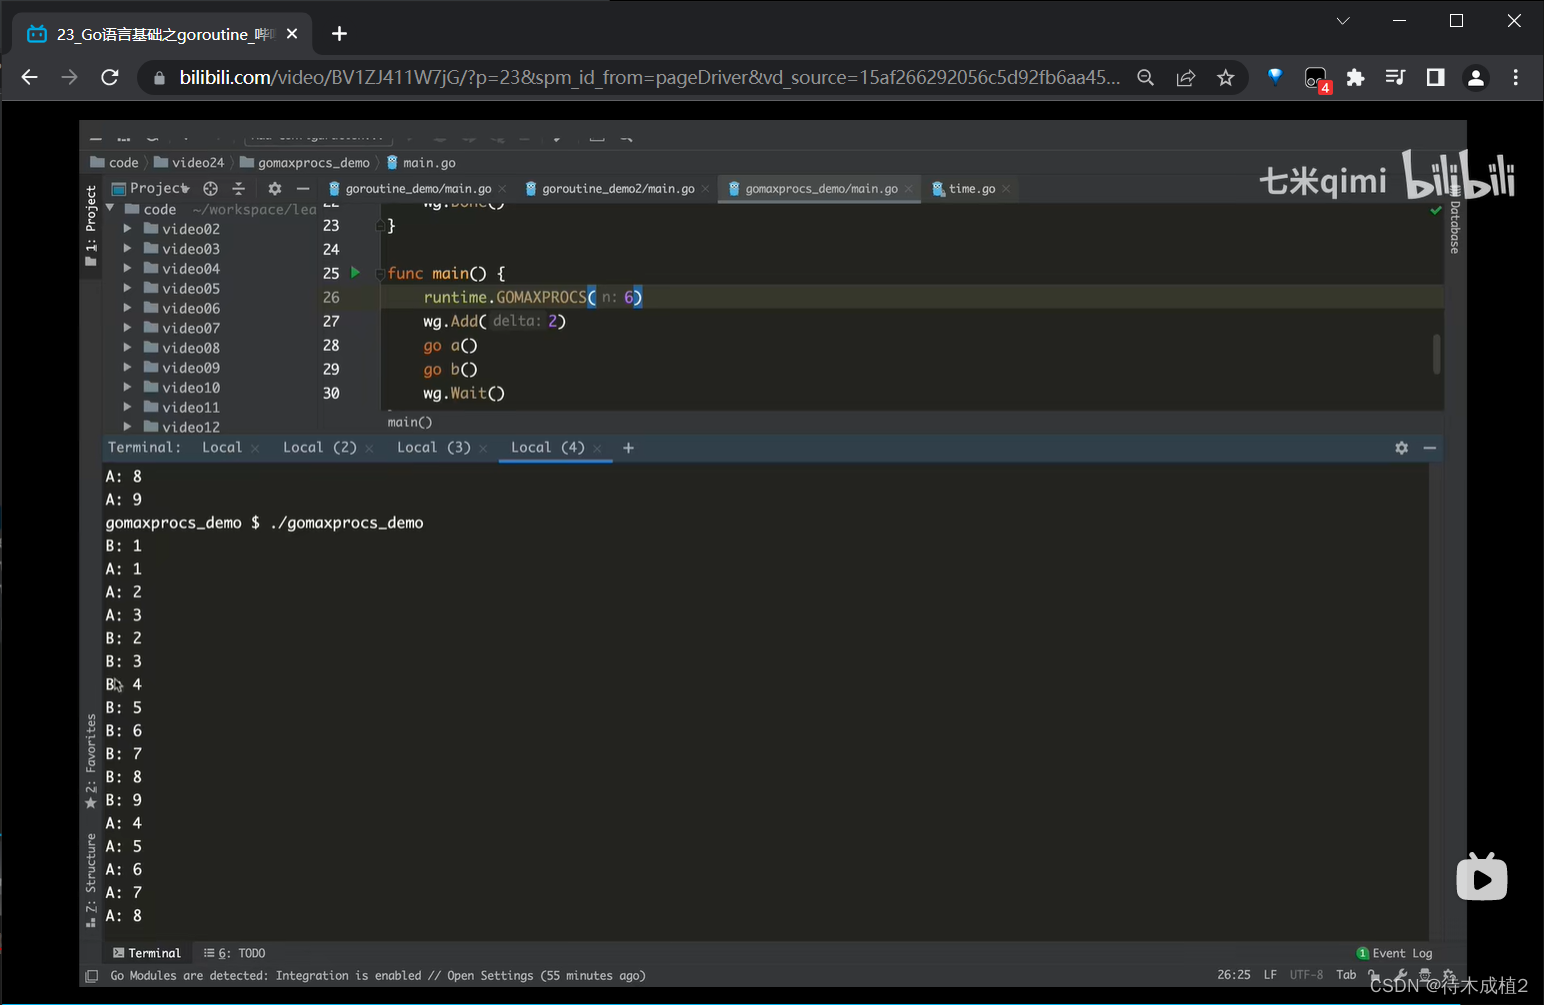Click the blue shield extension icon
Viewport: 1544px width, 1005px height.
[1275, 77]
